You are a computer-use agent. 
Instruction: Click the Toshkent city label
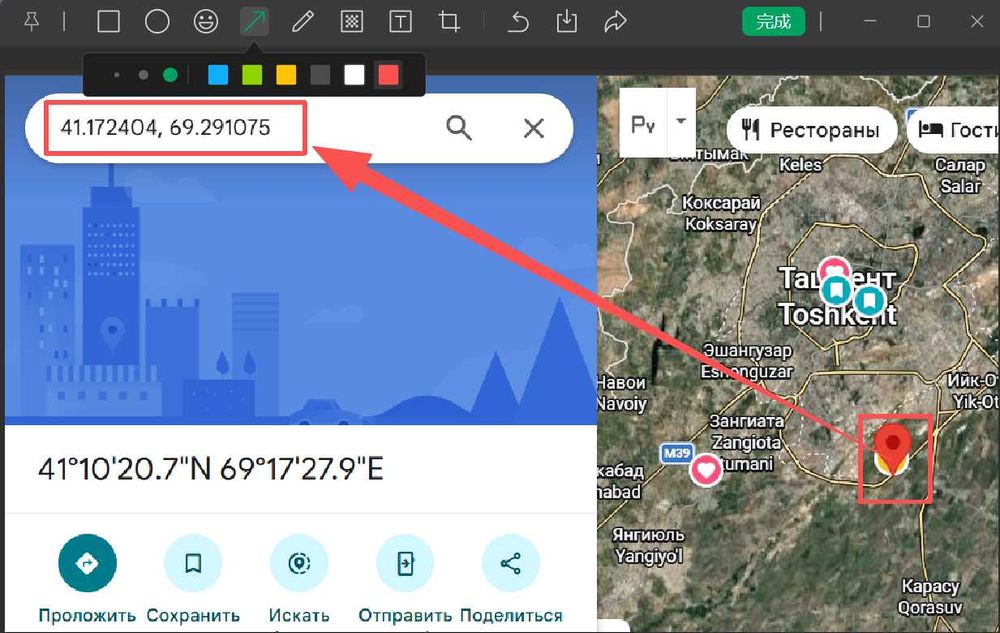tap(837, 314)
